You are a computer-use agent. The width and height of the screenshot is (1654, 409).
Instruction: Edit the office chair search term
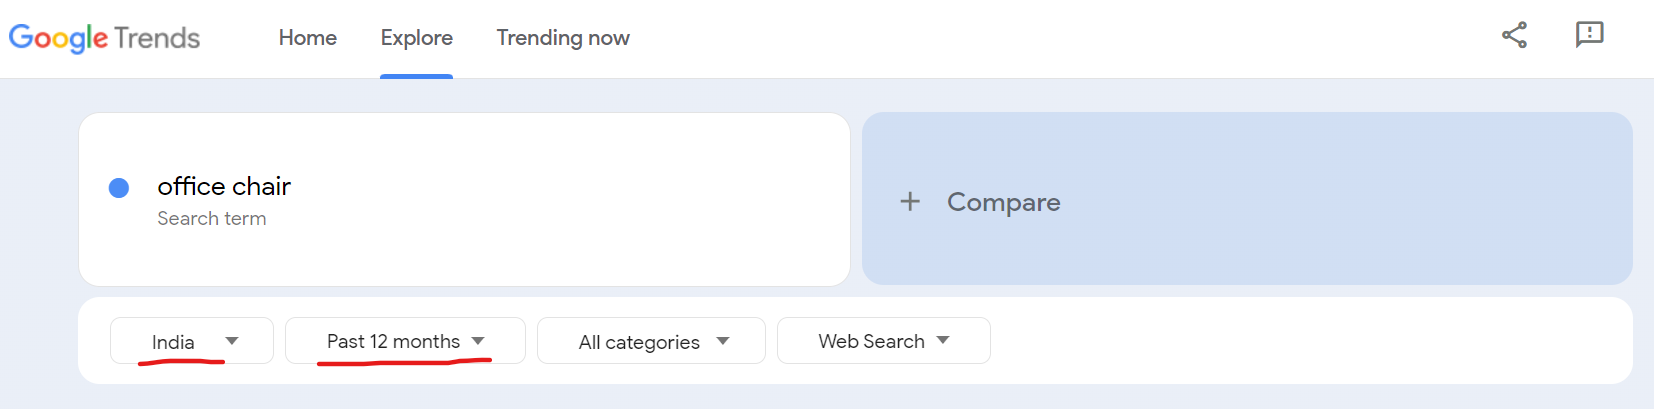(x=224, y=187)
